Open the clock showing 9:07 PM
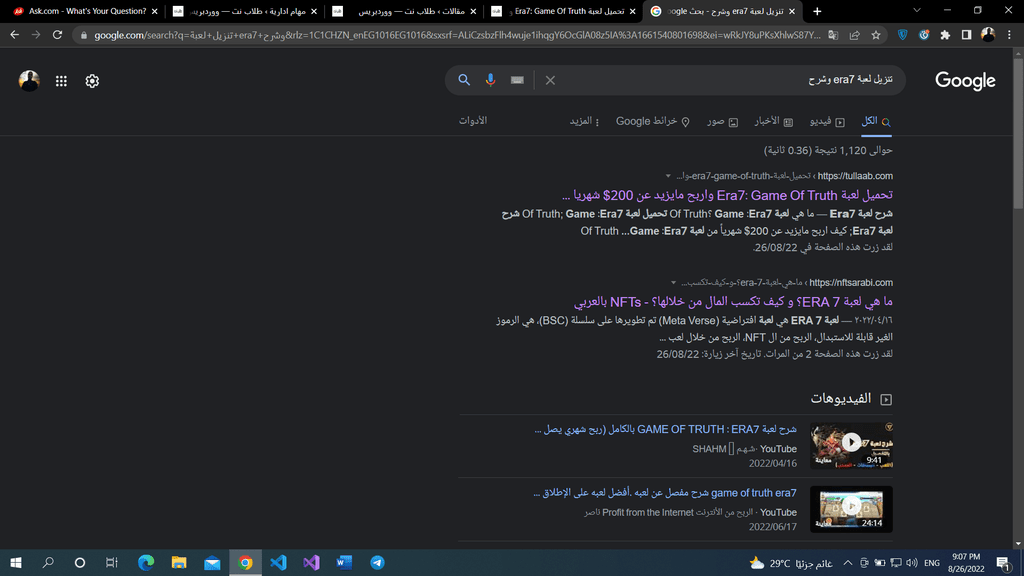 pos(966,562)
